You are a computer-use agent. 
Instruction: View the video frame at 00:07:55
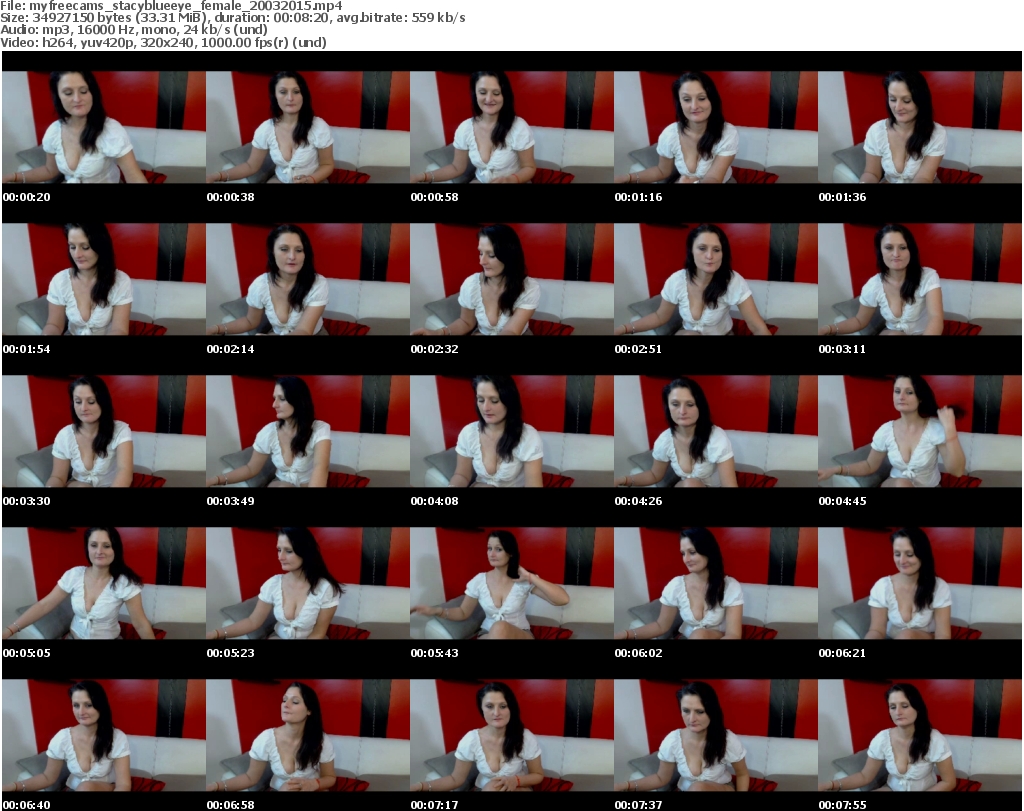point(920,735)
